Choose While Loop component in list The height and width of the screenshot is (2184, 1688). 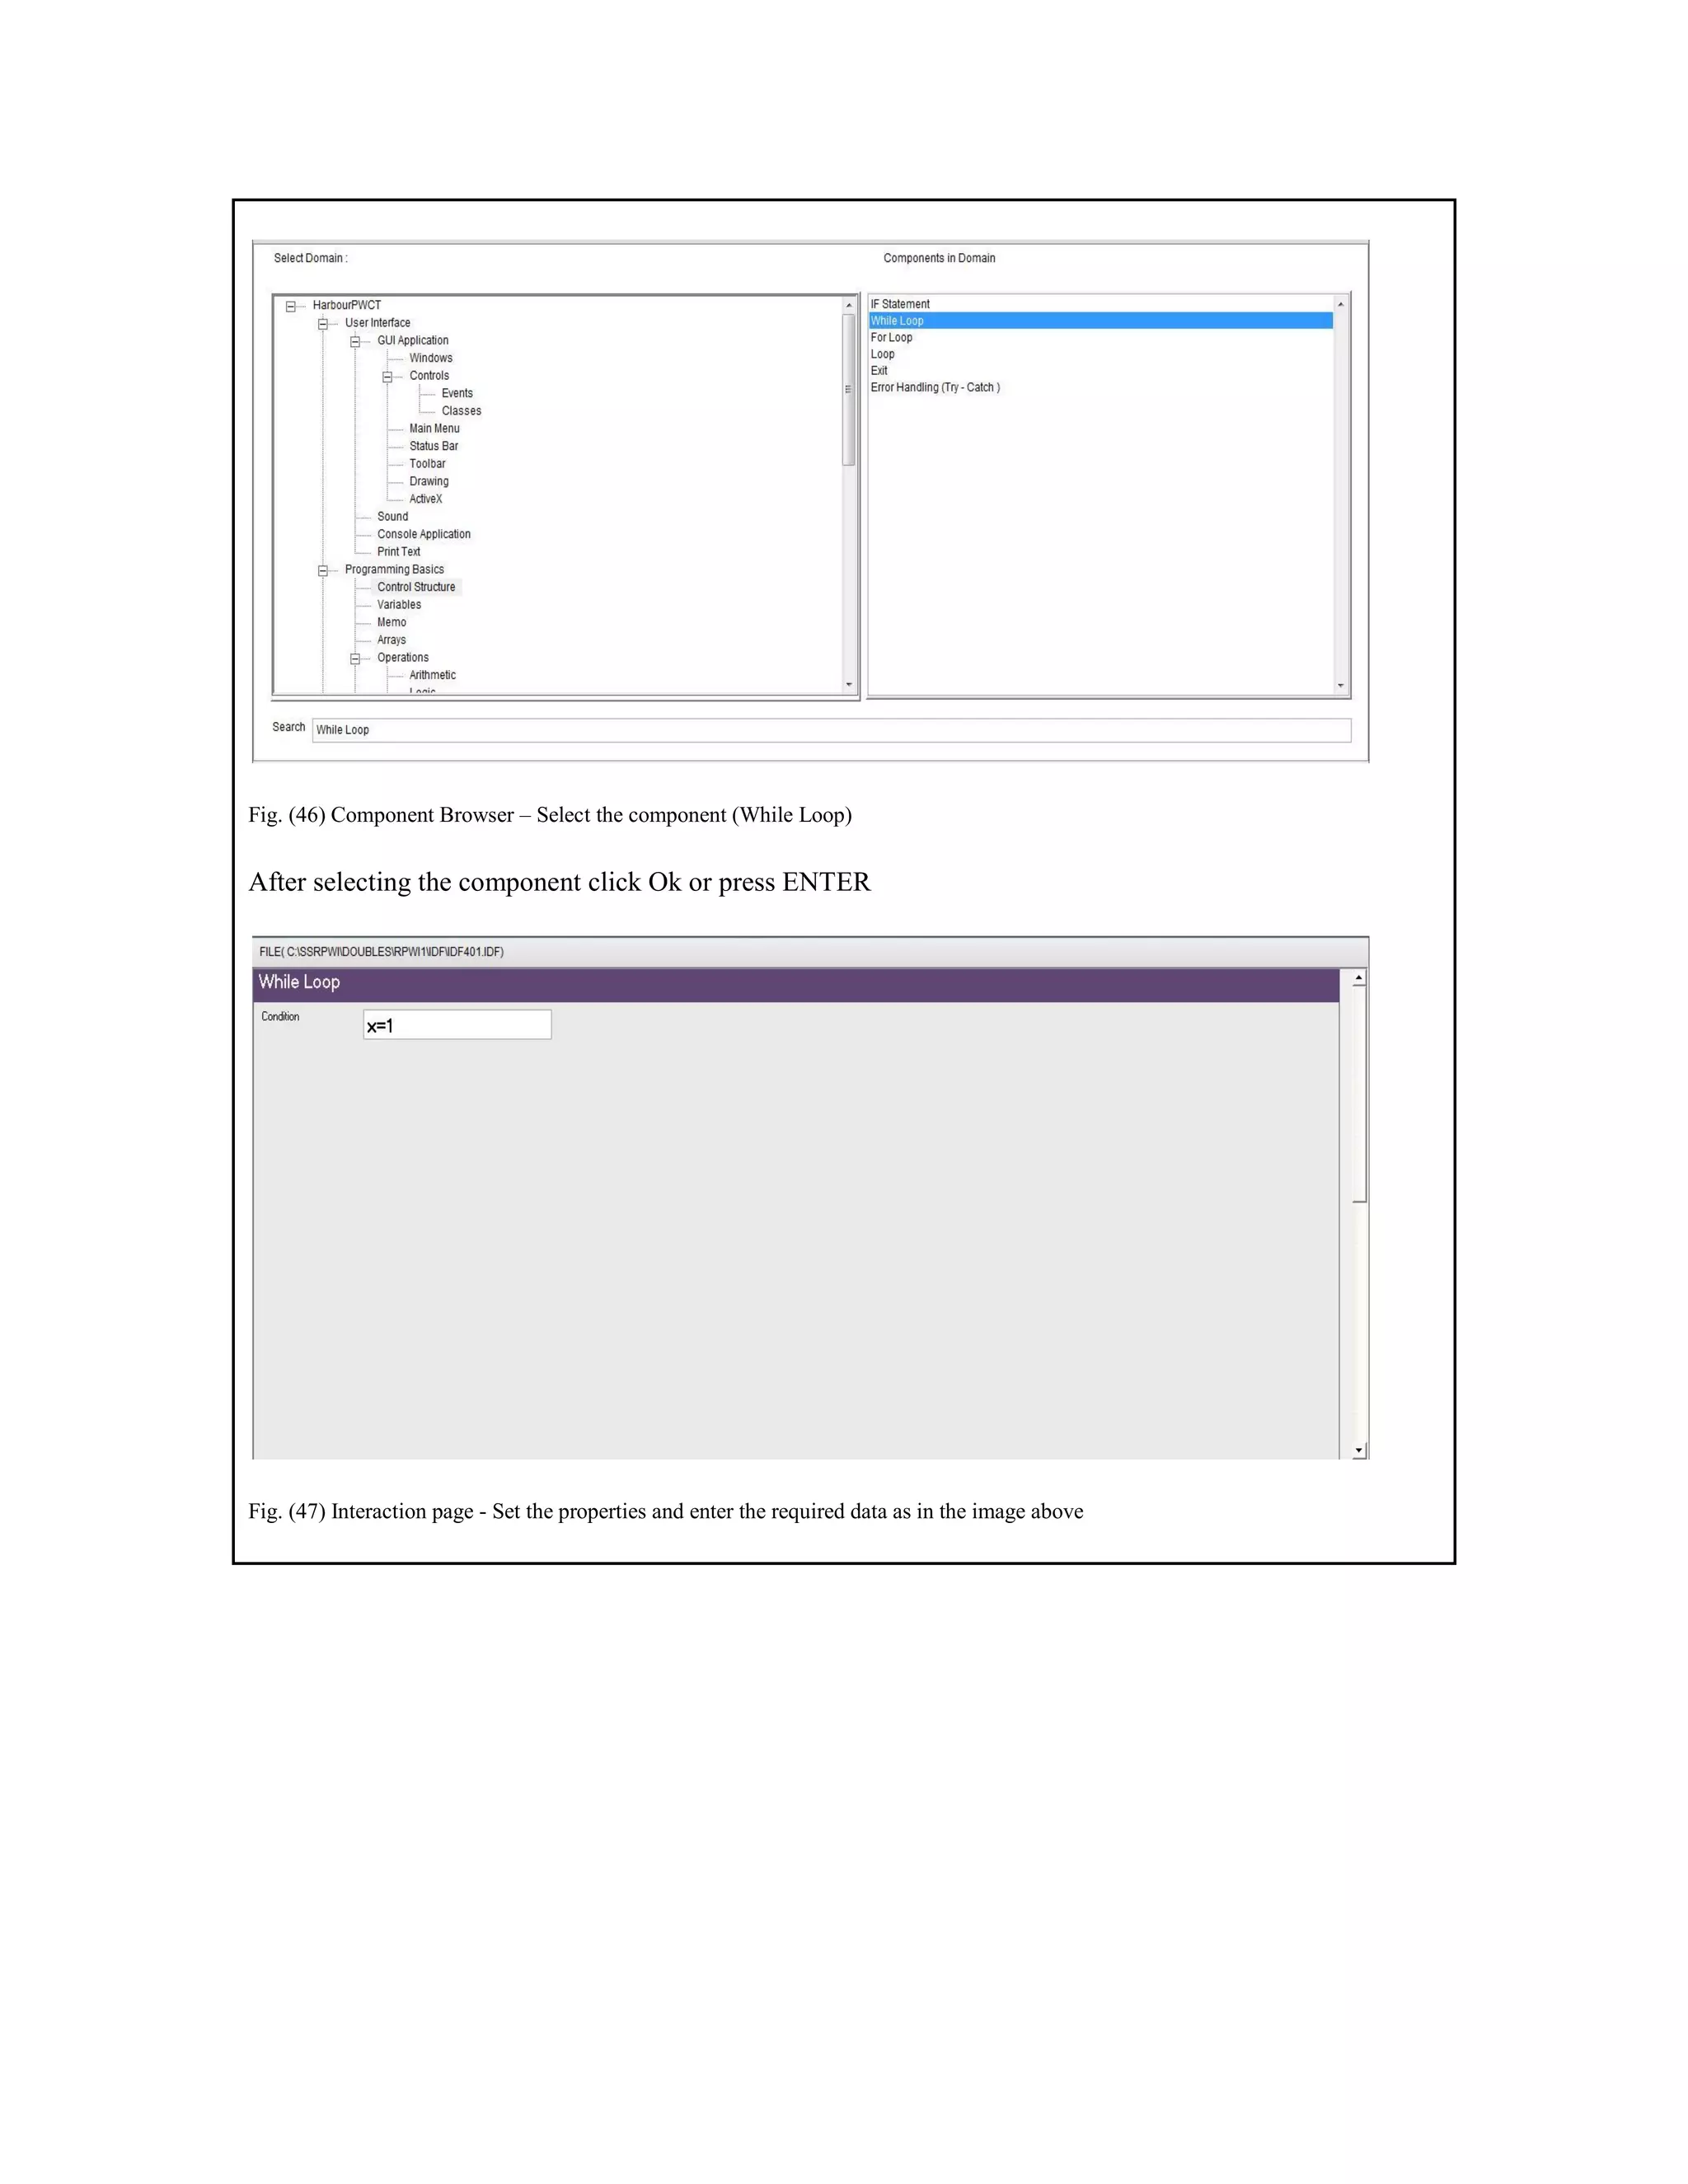pyautogui.click(x=1100, y=321)
